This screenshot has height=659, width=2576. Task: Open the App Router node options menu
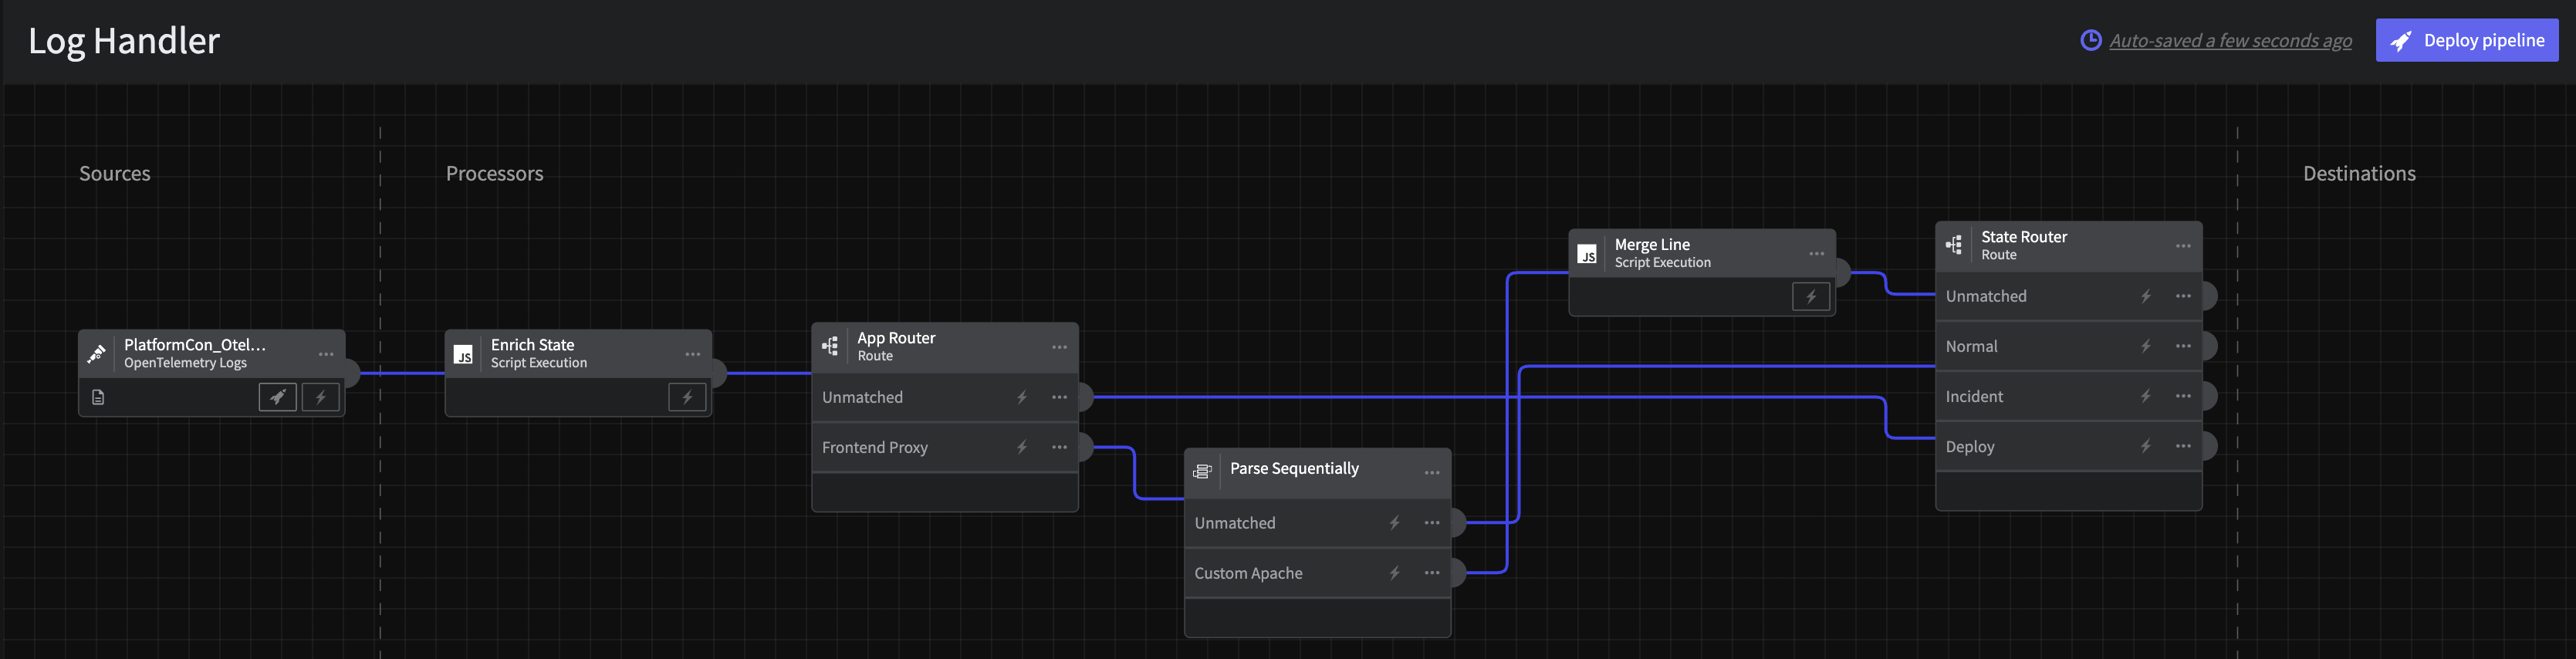(x=1059, y=347)
